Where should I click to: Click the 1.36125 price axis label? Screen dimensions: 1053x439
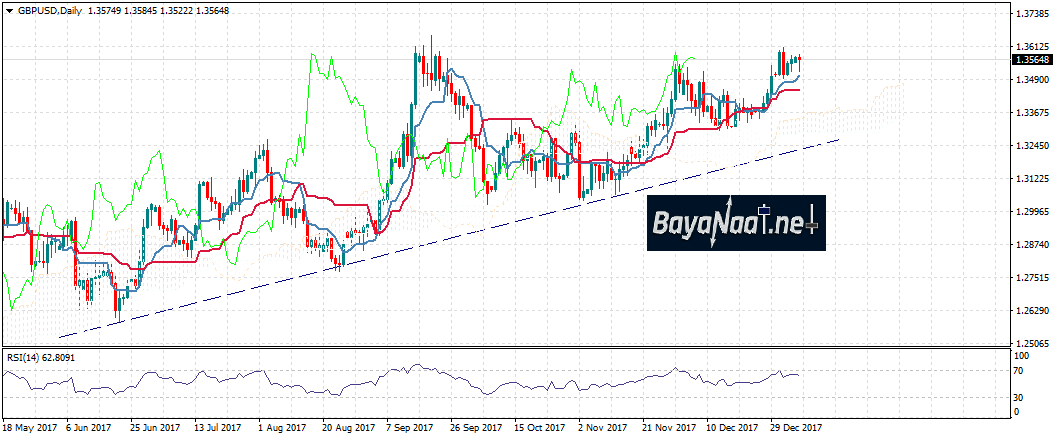pos(1030,47)
